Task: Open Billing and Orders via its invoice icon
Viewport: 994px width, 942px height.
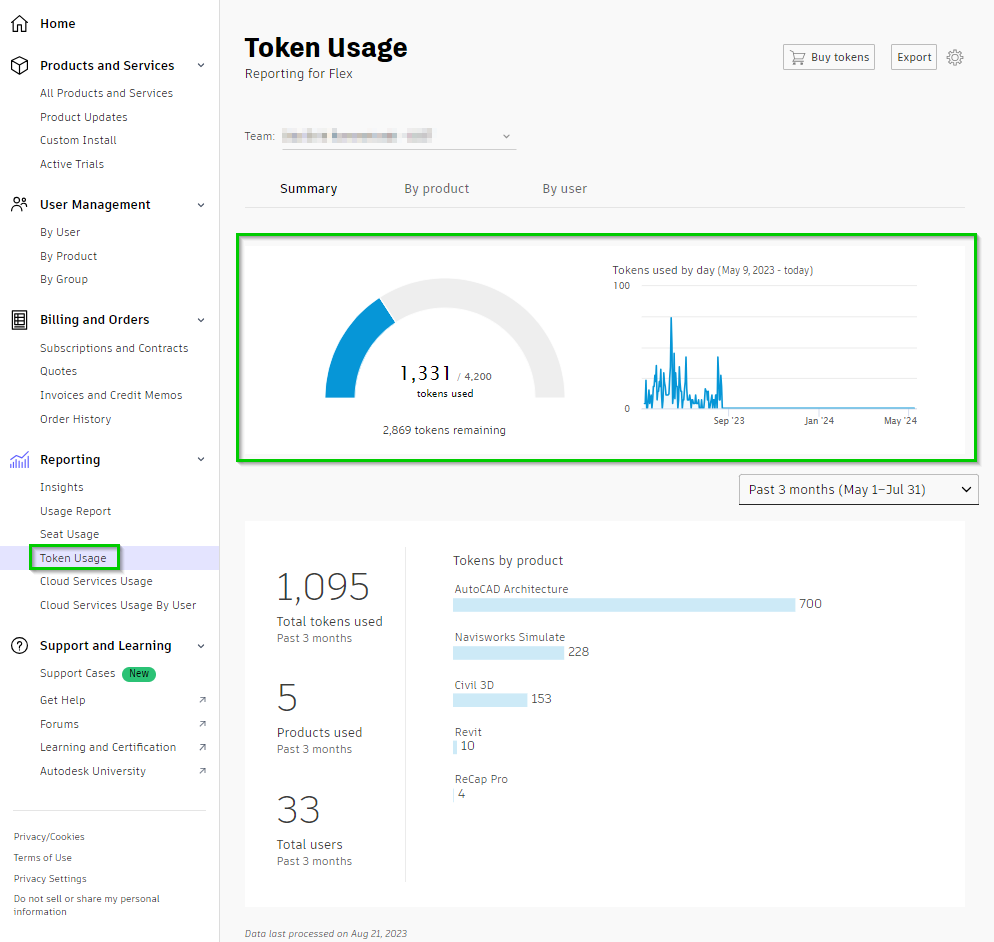Action: tap(18, 319)
